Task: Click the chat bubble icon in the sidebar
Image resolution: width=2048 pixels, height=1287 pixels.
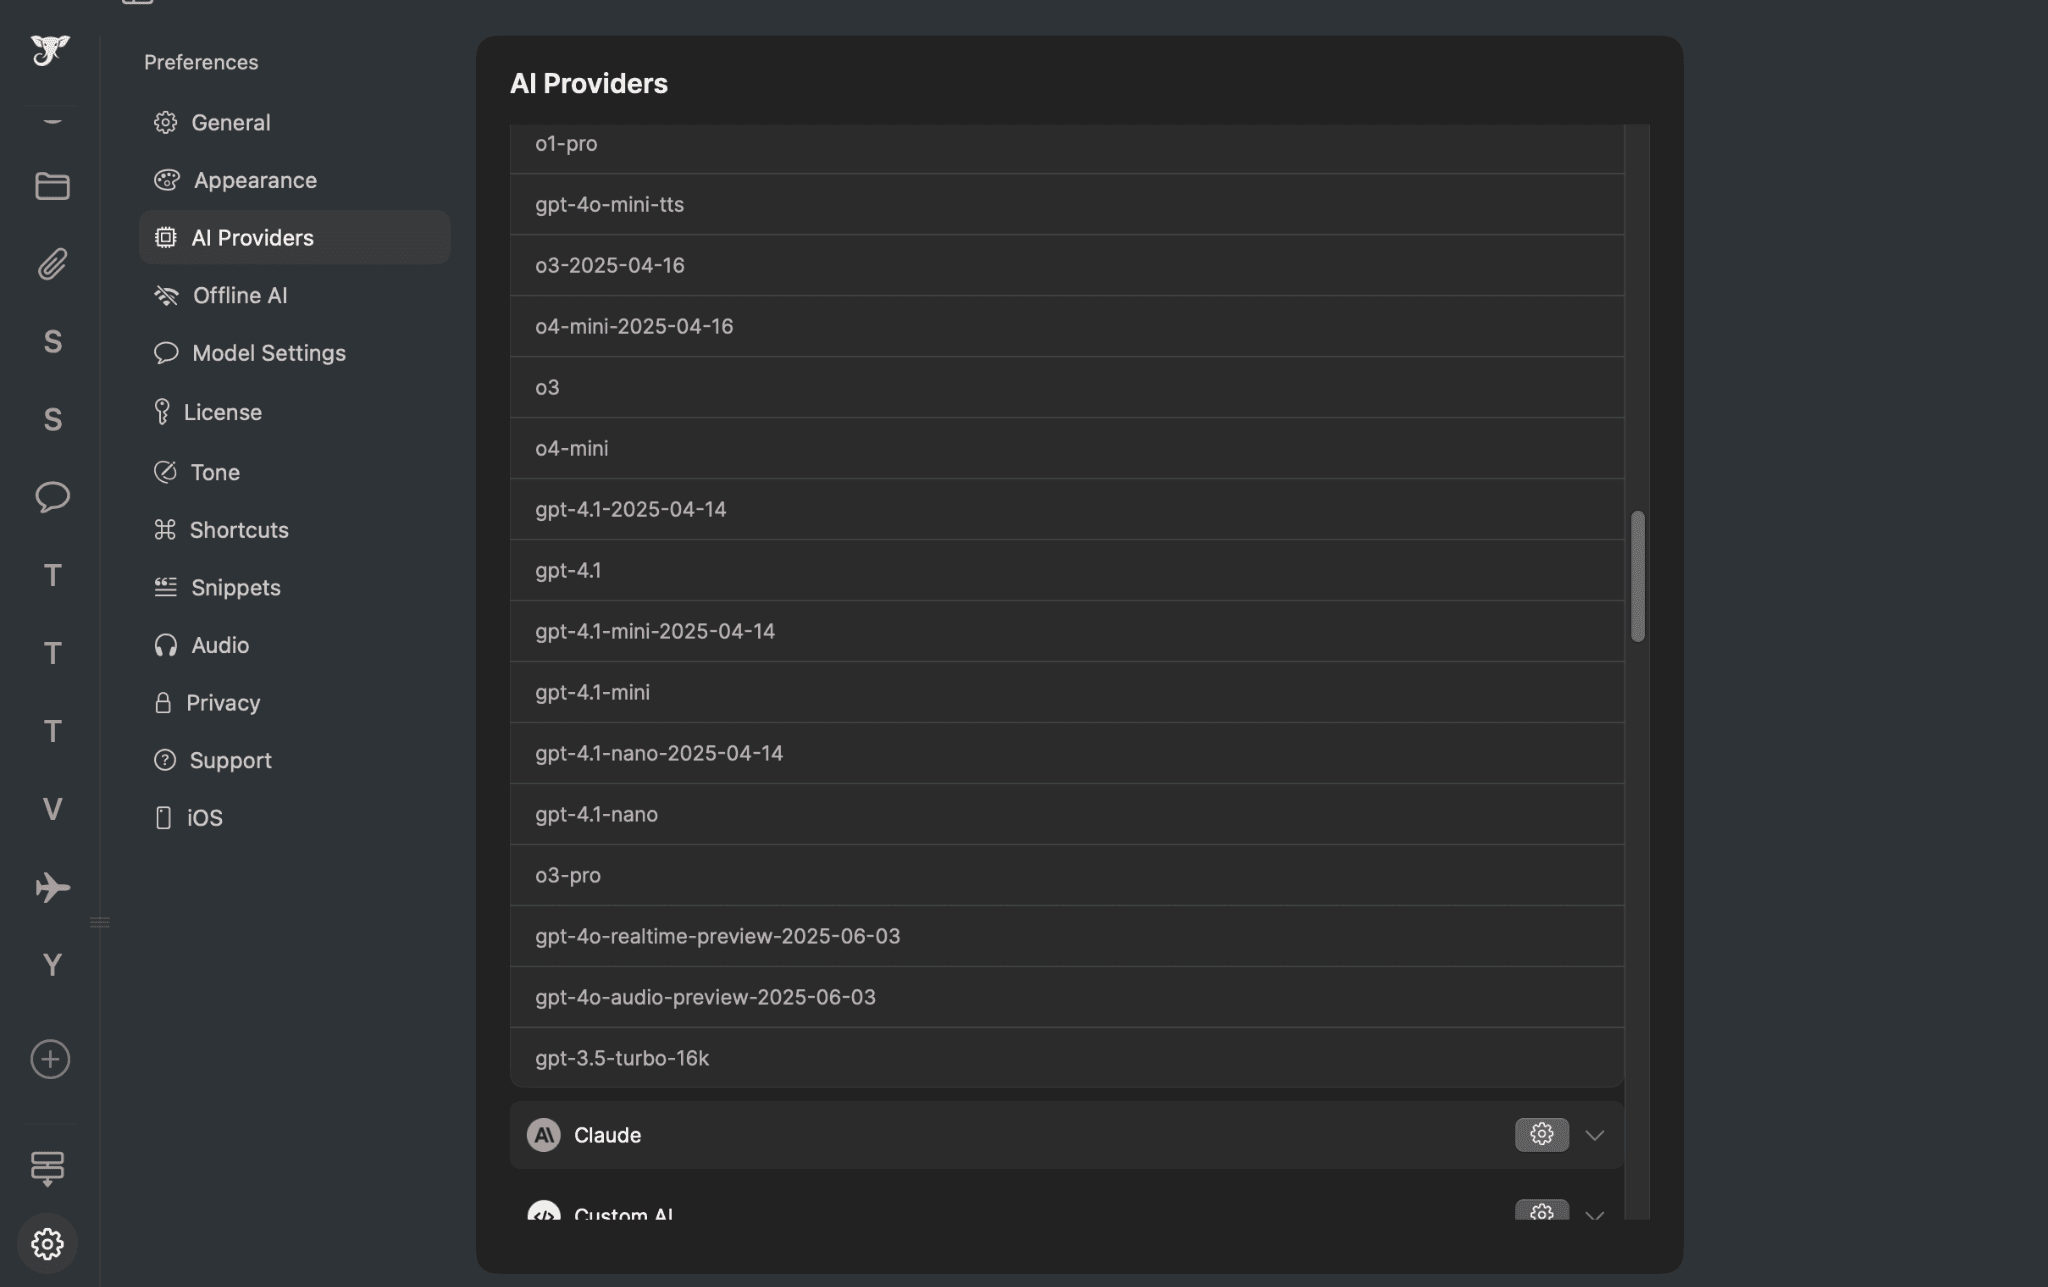Action: [50, 497]
